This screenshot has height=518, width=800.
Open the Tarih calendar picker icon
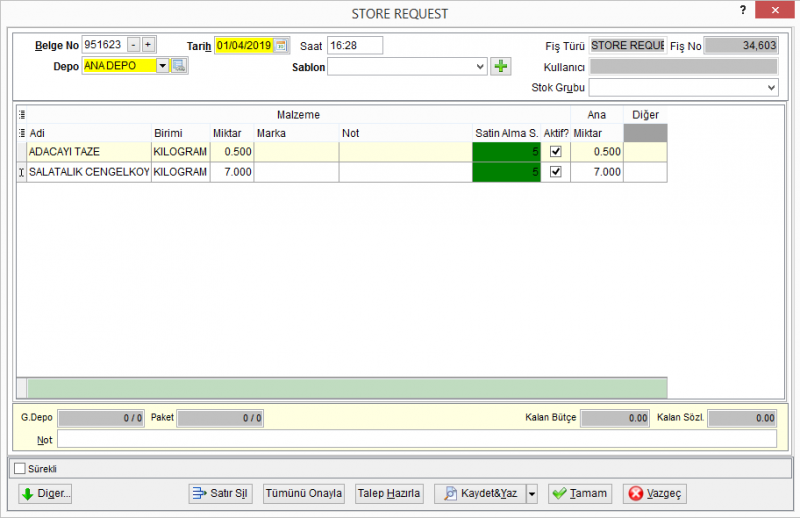tap(281, 45)
